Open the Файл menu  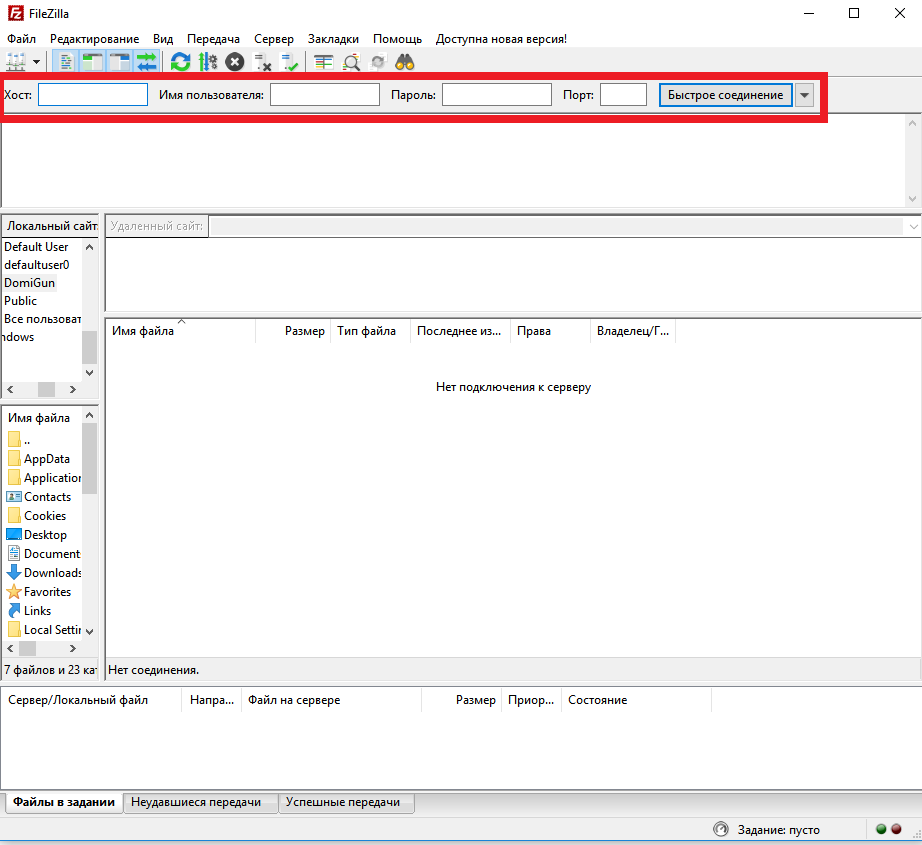[x=21, y=39]
